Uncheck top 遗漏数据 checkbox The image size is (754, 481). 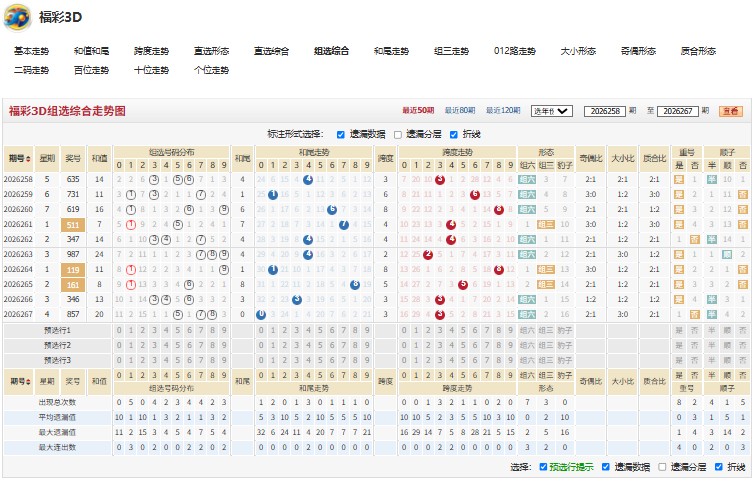pyautogui.click(x=341, y=135)
